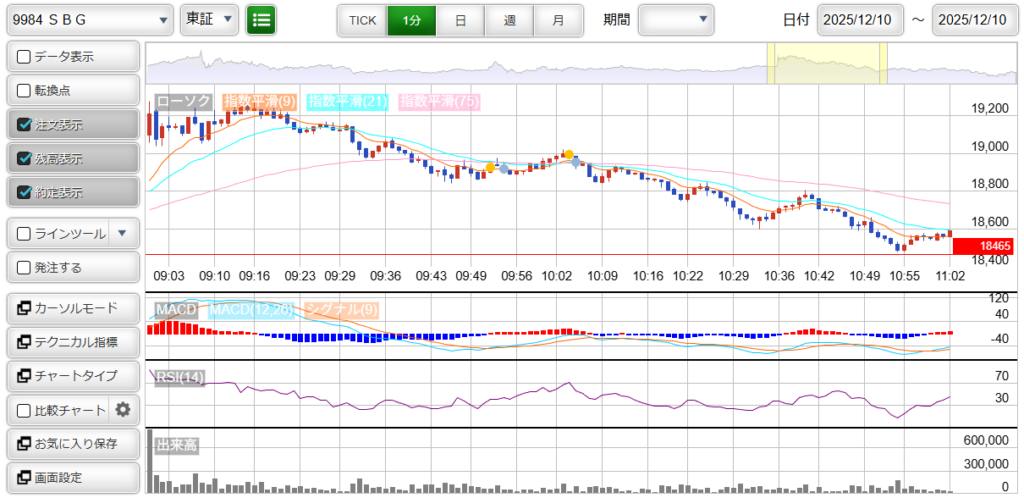This screenshot has width=1024, height=498.
Task: Switch to the TICK timeframe tab
Action: (x=362, y=20)
